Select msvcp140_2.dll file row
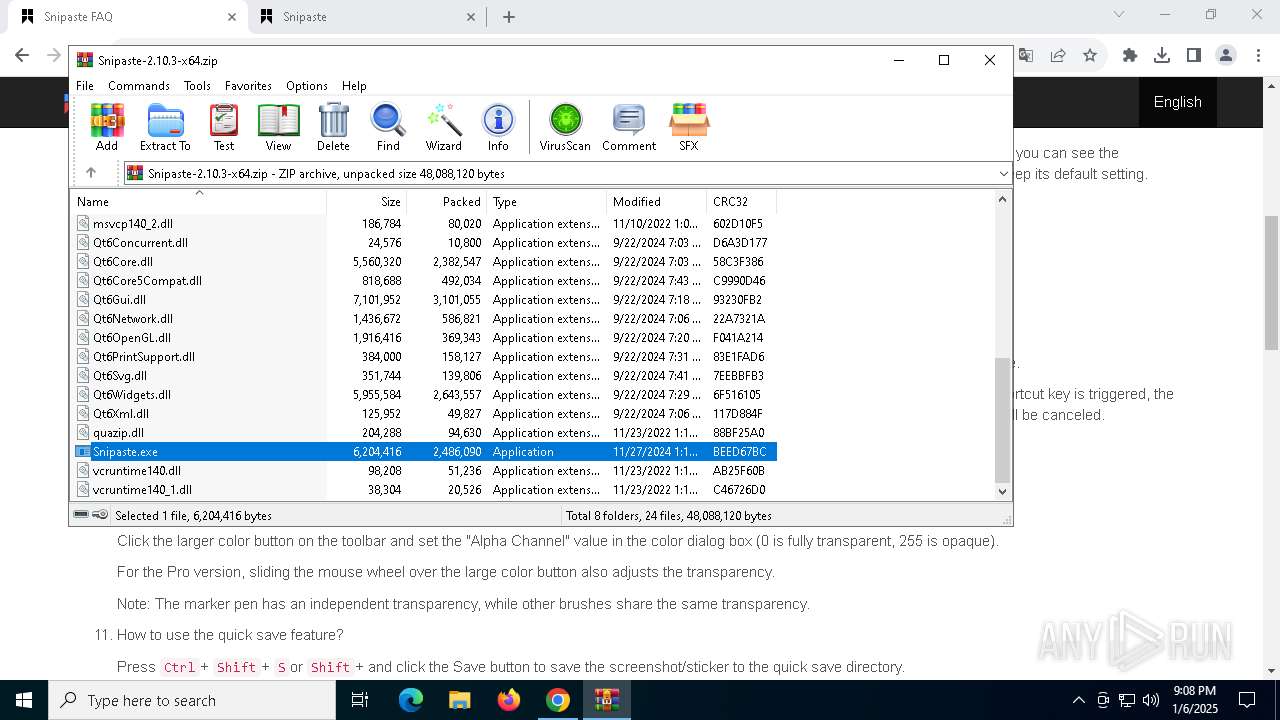The image size is (1280, 720). pos(425,224)
